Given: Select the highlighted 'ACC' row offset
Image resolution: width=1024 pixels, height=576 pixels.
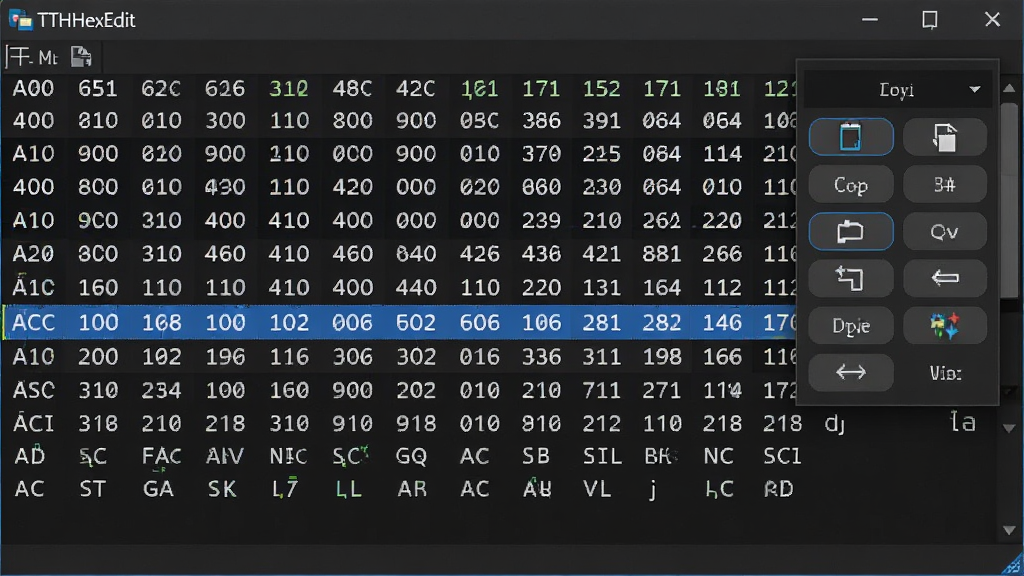Looking at the screenshot, I should (33, 322).
